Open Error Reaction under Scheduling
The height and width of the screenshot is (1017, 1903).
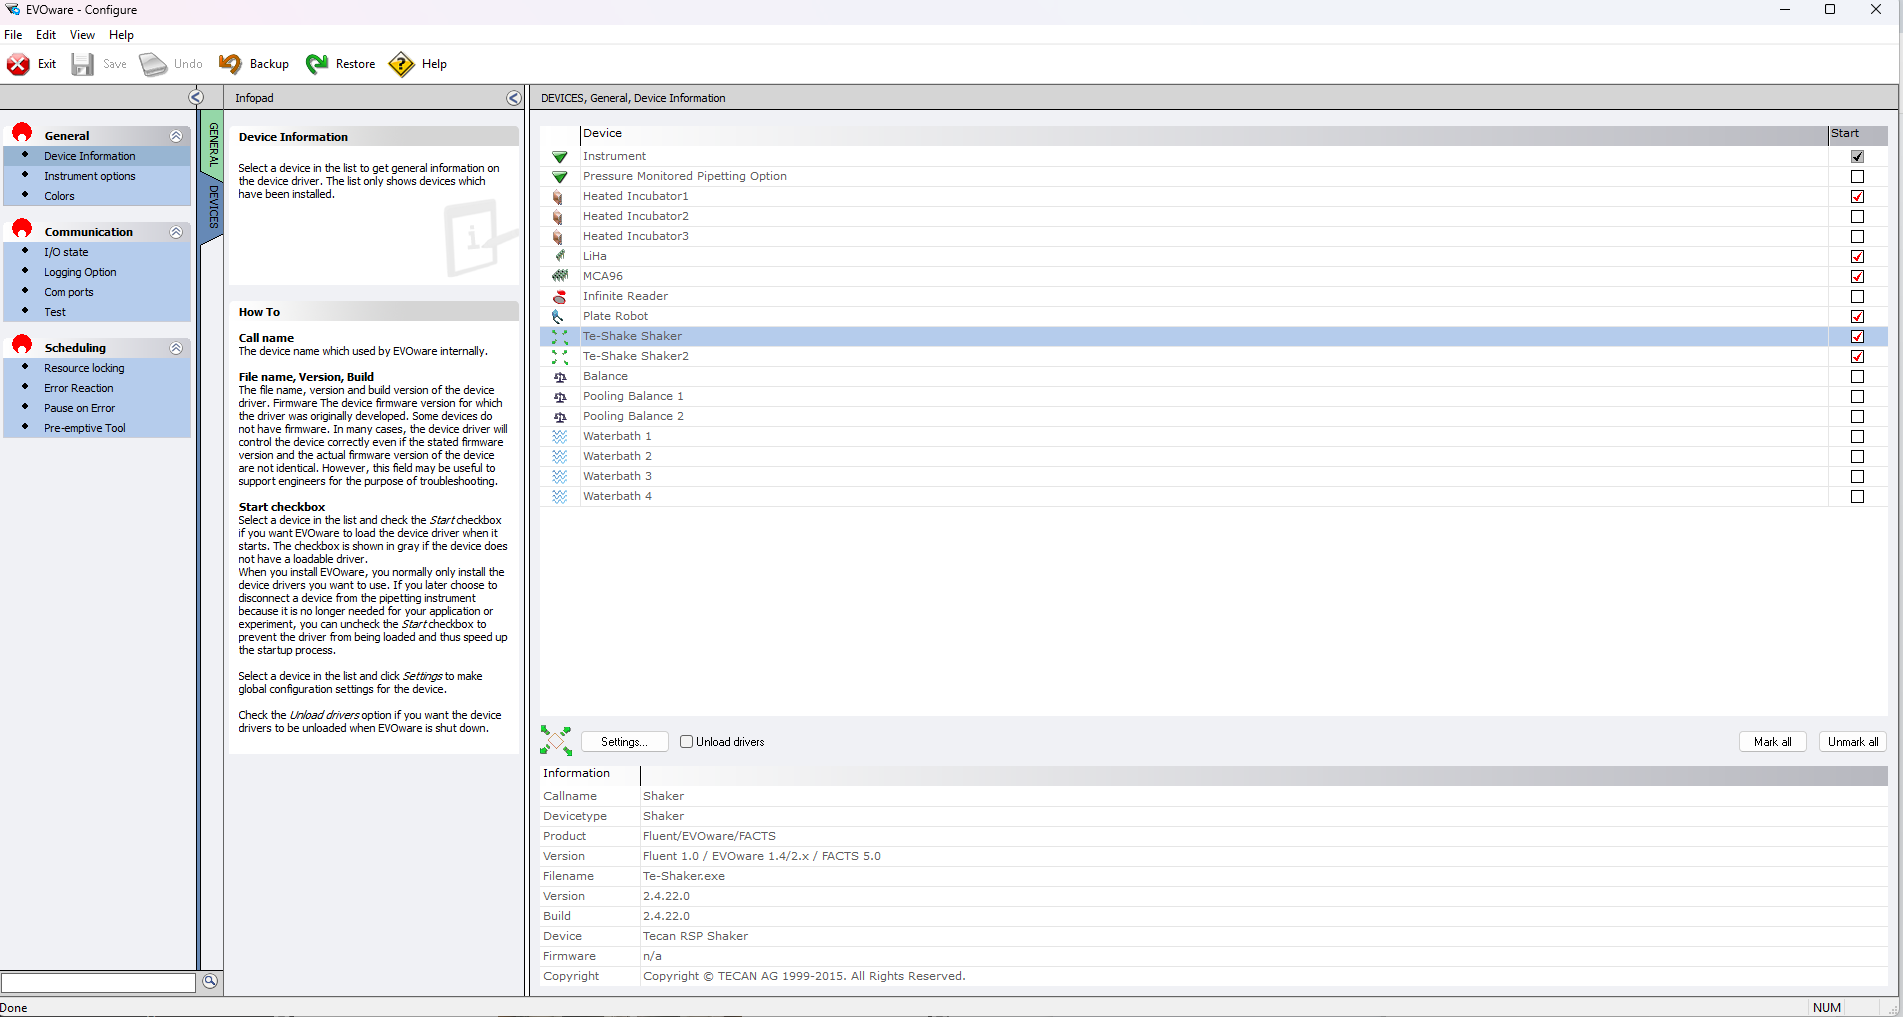click(x=78, y=388)
